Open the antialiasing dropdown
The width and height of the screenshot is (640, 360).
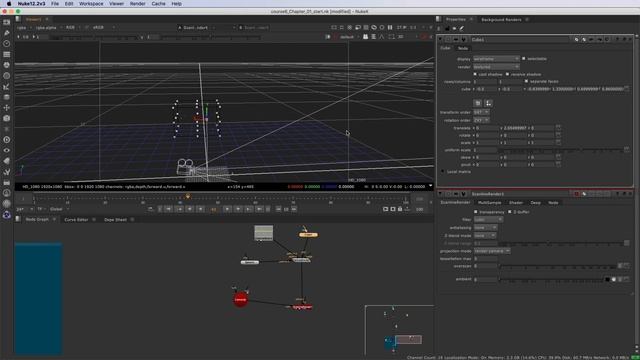(485, 227)
